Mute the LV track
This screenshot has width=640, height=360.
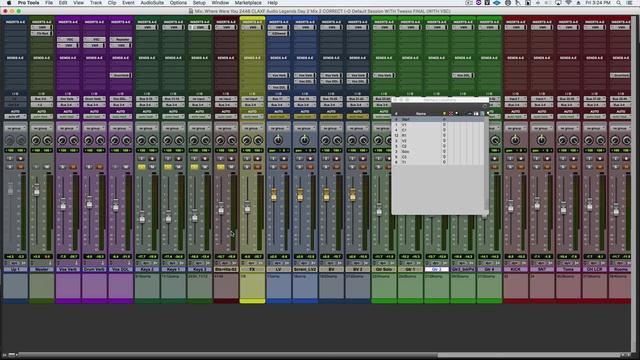284,167
